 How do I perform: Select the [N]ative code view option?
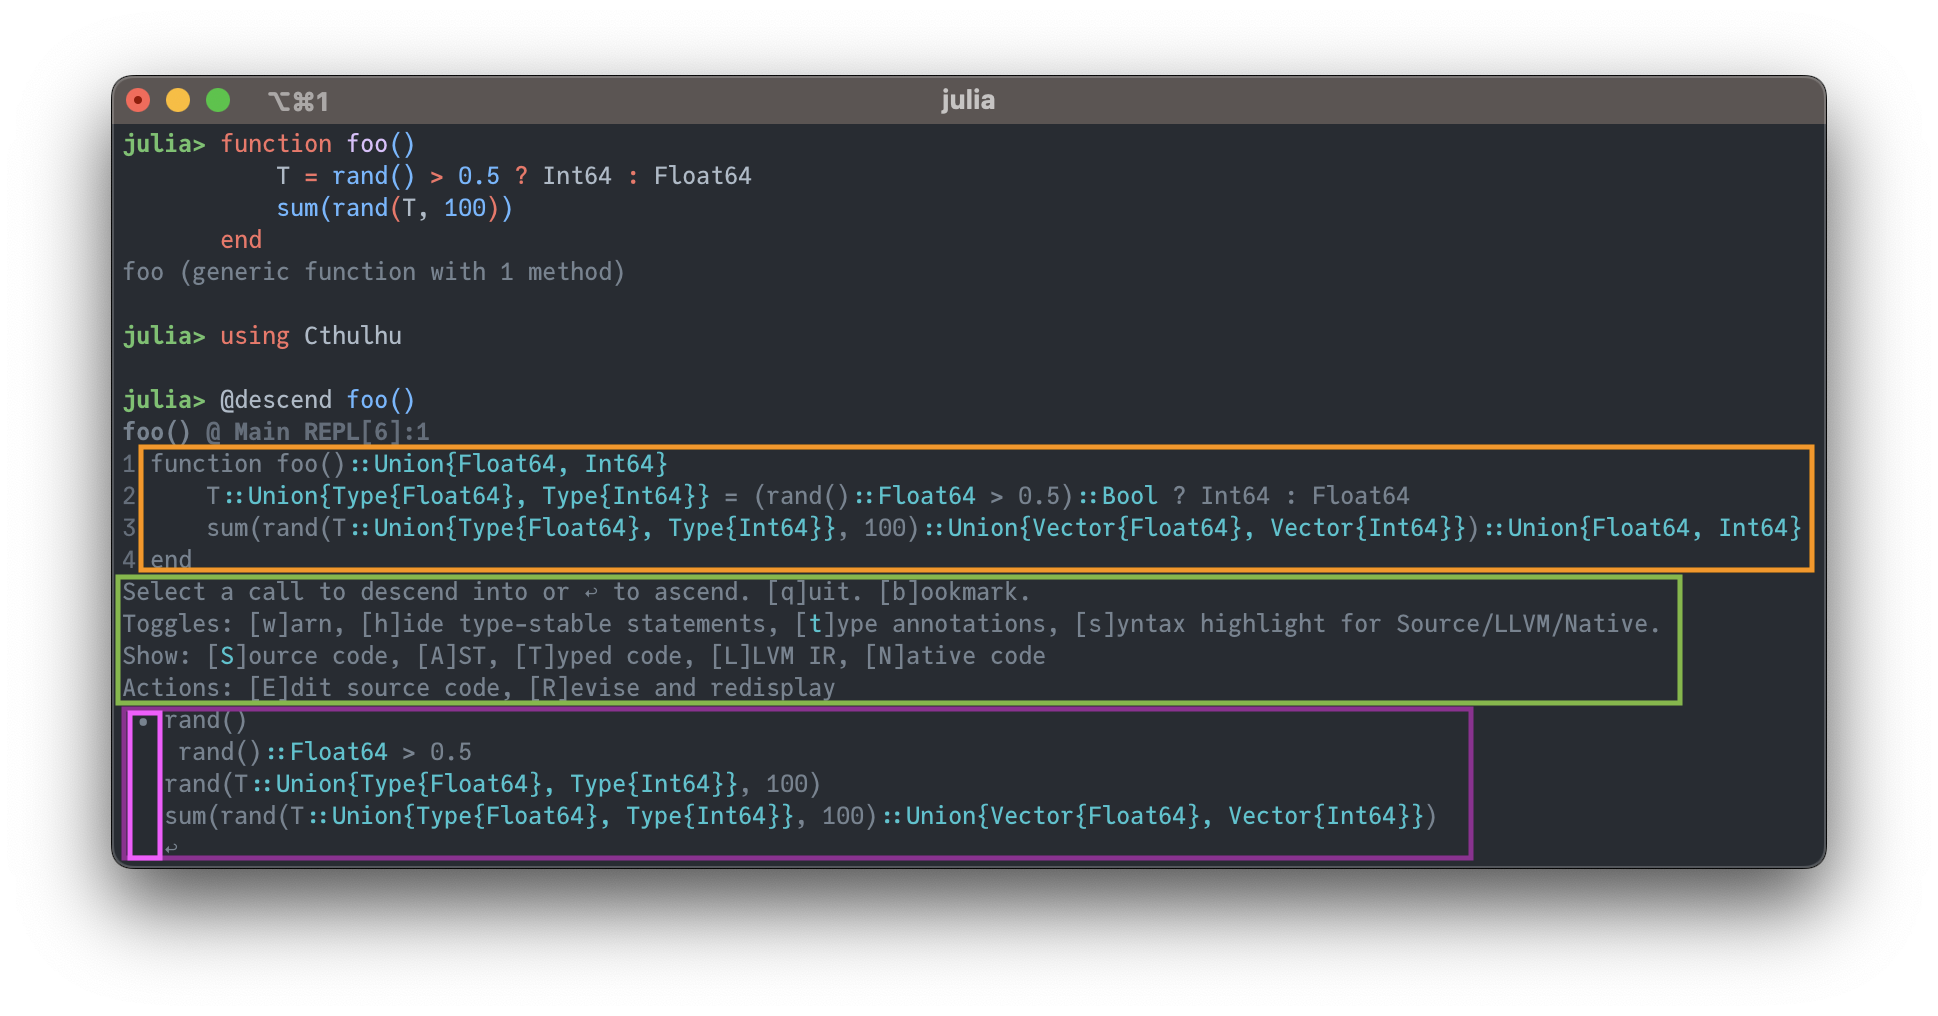tap(955, 656)
